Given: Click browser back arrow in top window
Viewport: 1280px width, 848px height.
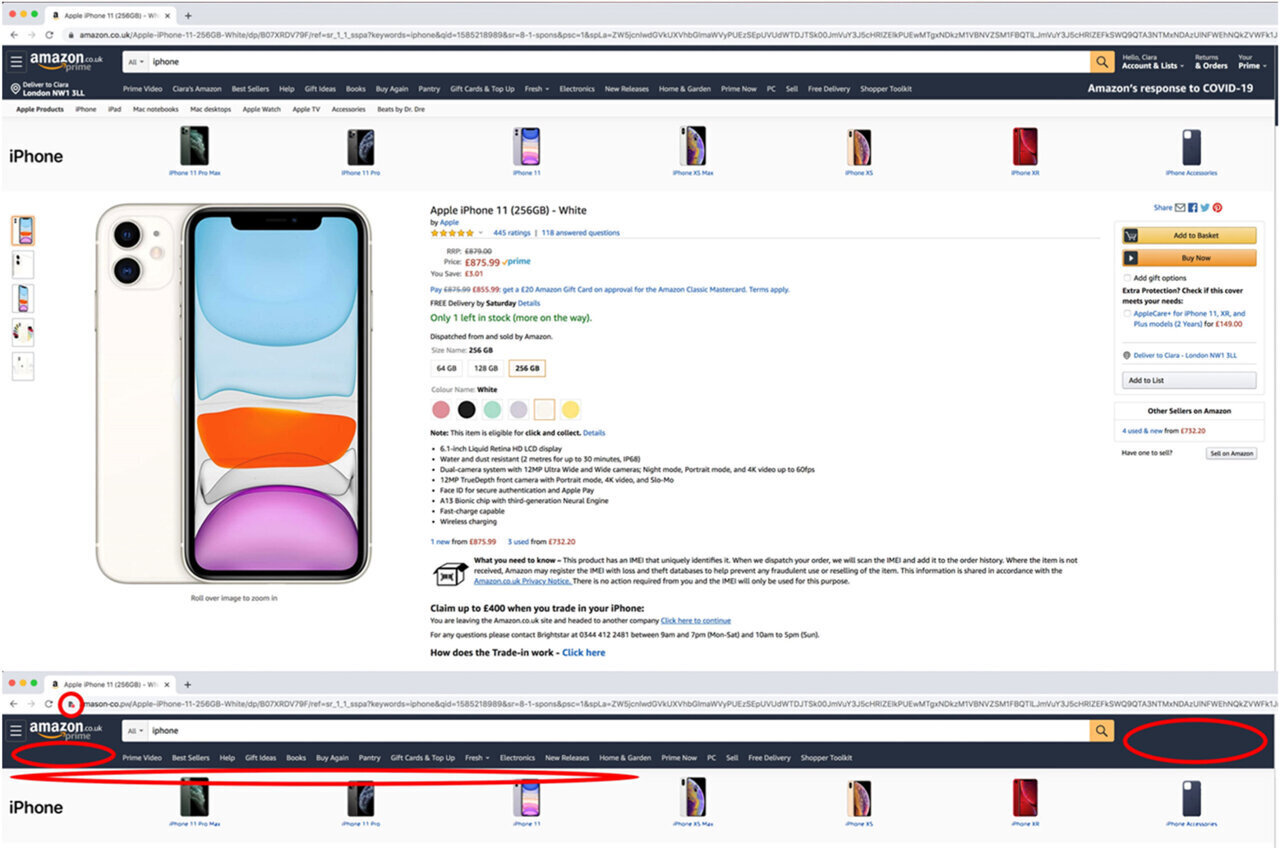Looking at the screenshot, I should [14, 34].
